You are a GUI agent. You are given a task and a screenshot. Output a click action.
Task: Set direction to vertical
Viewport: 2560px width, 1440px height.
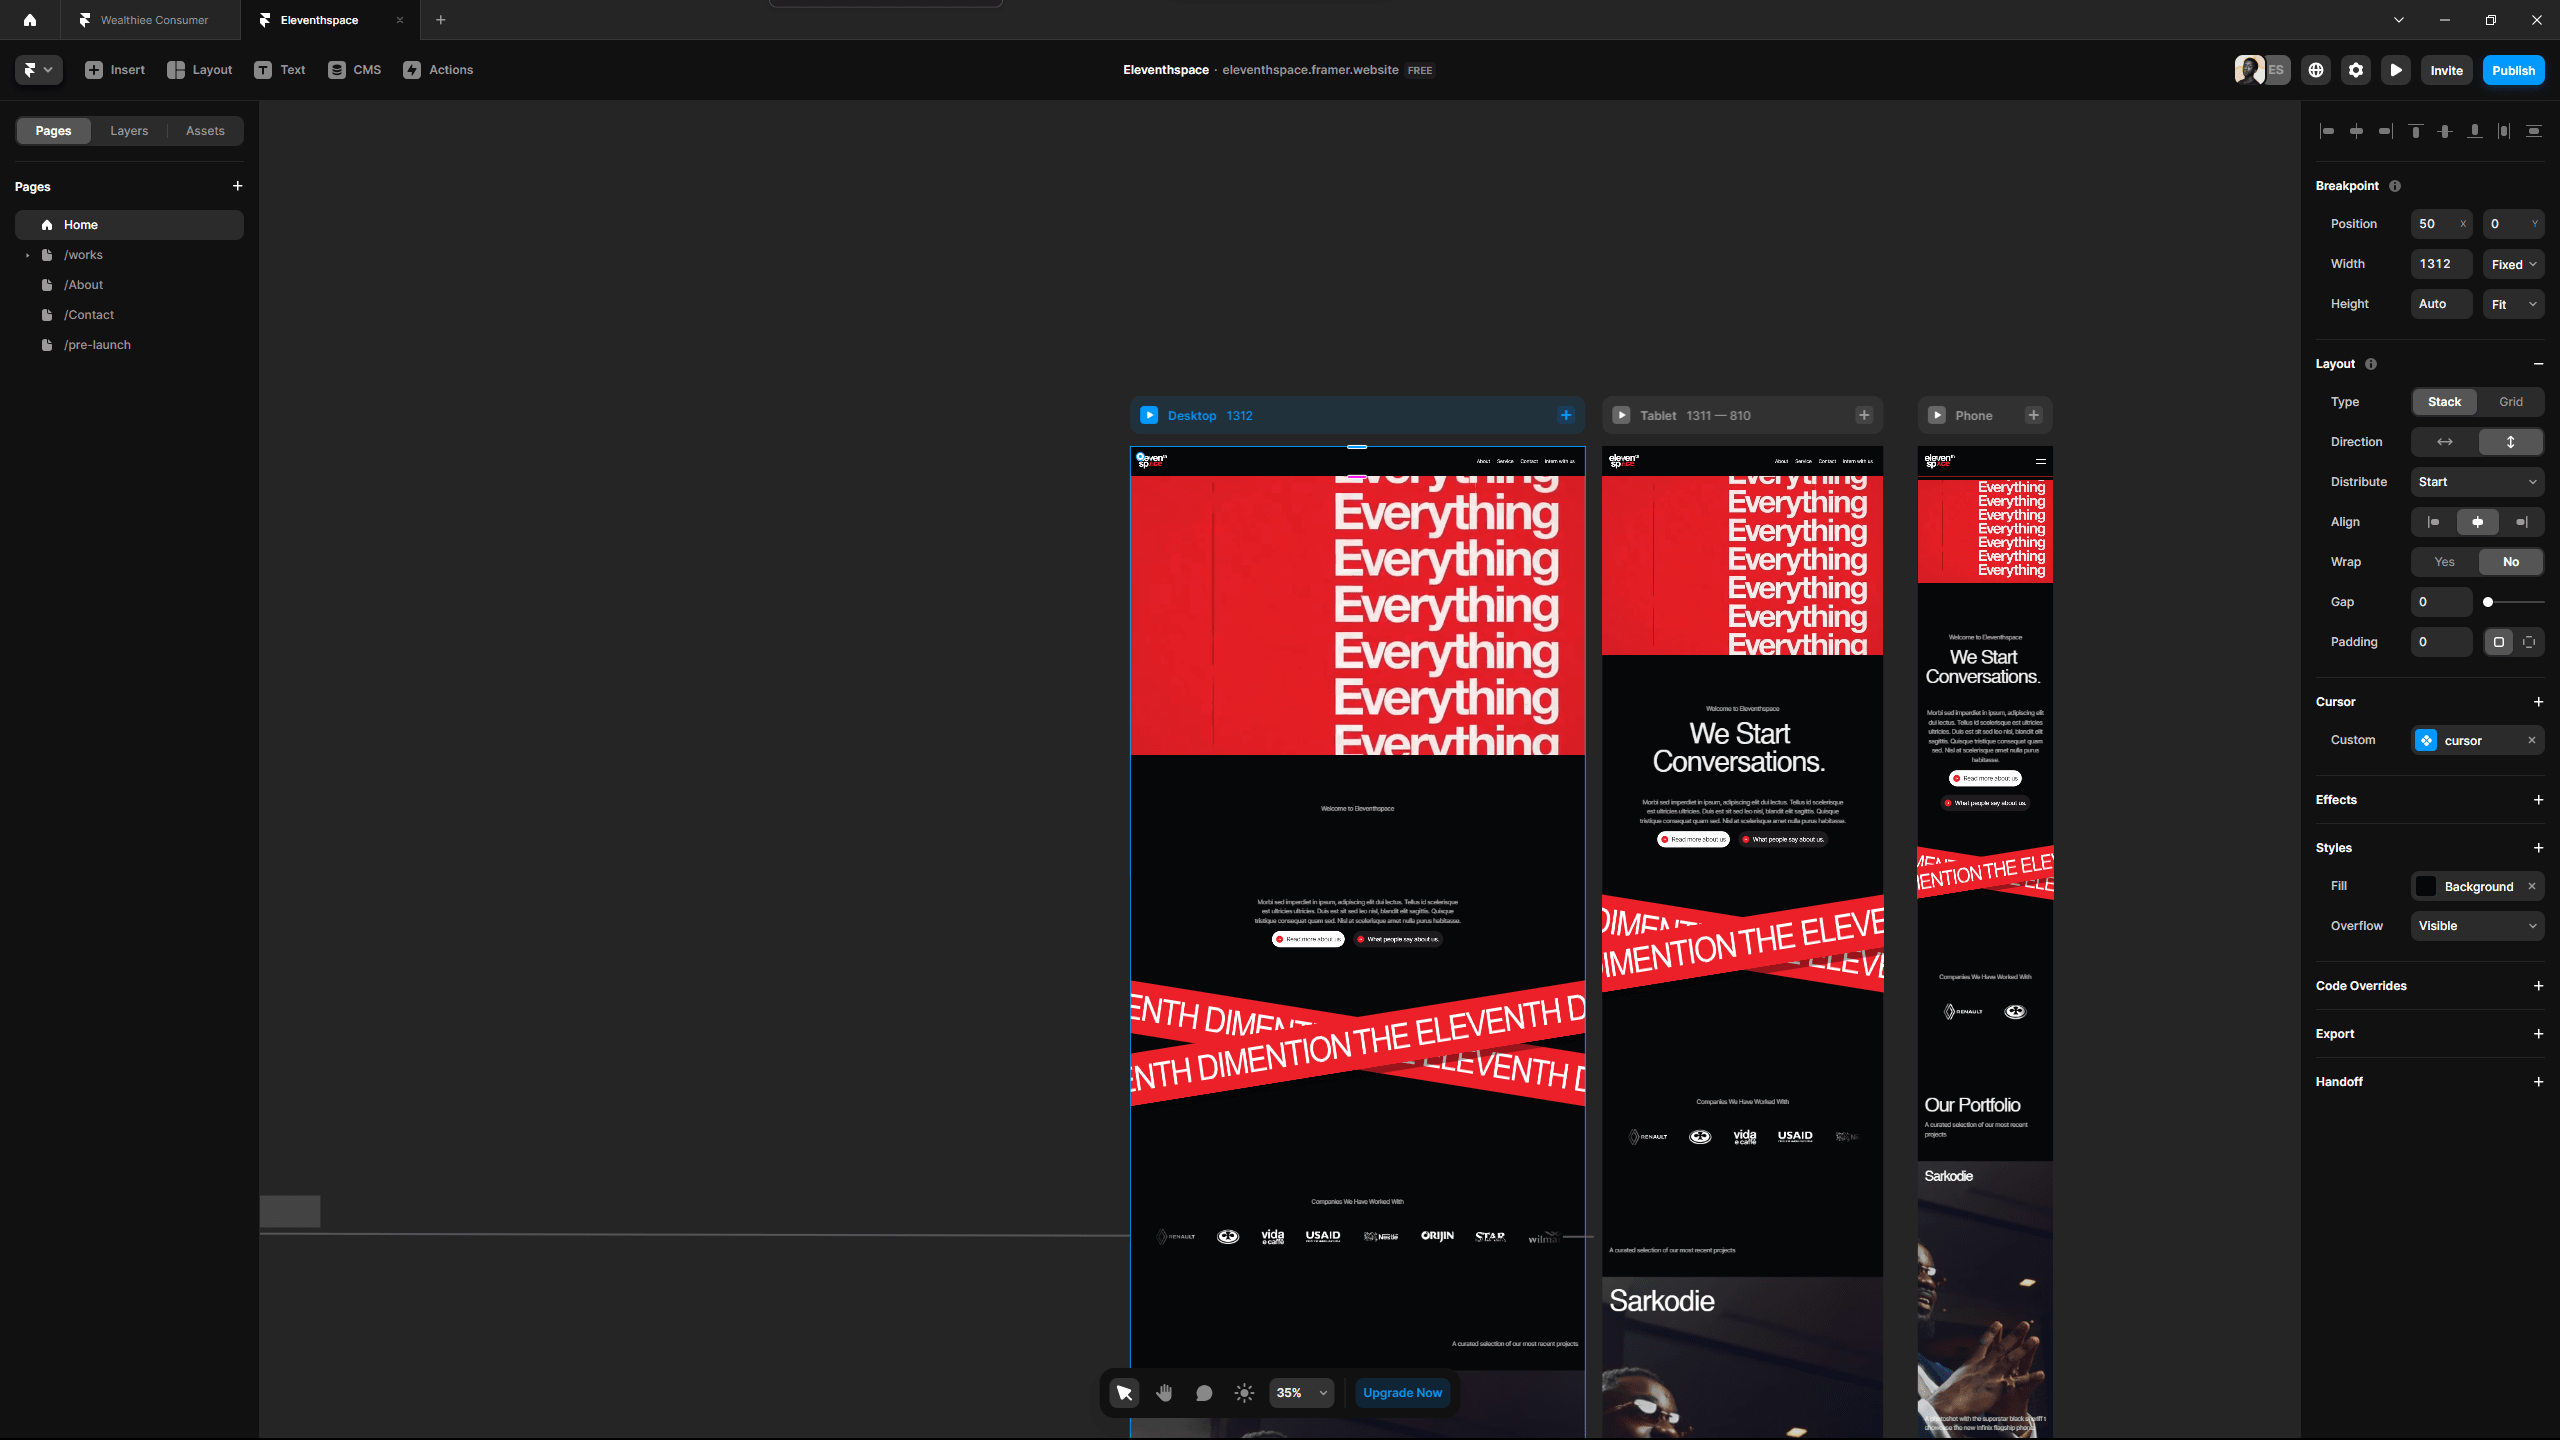[x=2511, y=442]
